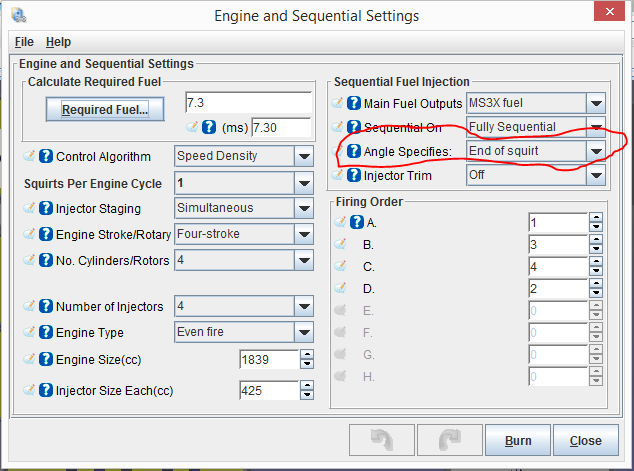Click the undo arrow button at bottom
Image resolution: width=634 pixels, height=471 pixels.
click(380, 440)
